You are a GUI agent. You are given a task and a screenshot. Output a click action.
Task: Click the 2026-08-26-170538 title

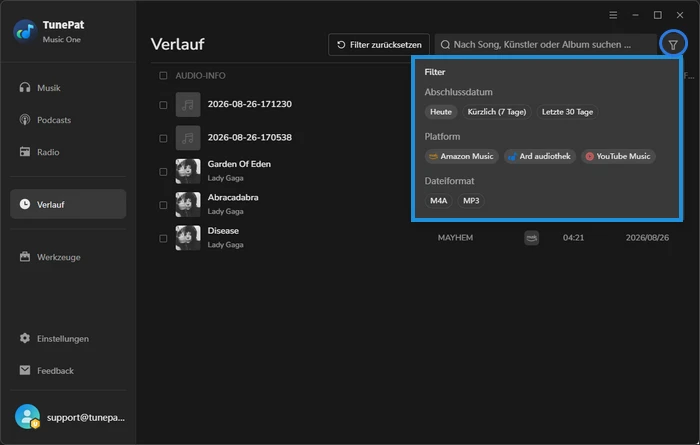tap(250, 137)
